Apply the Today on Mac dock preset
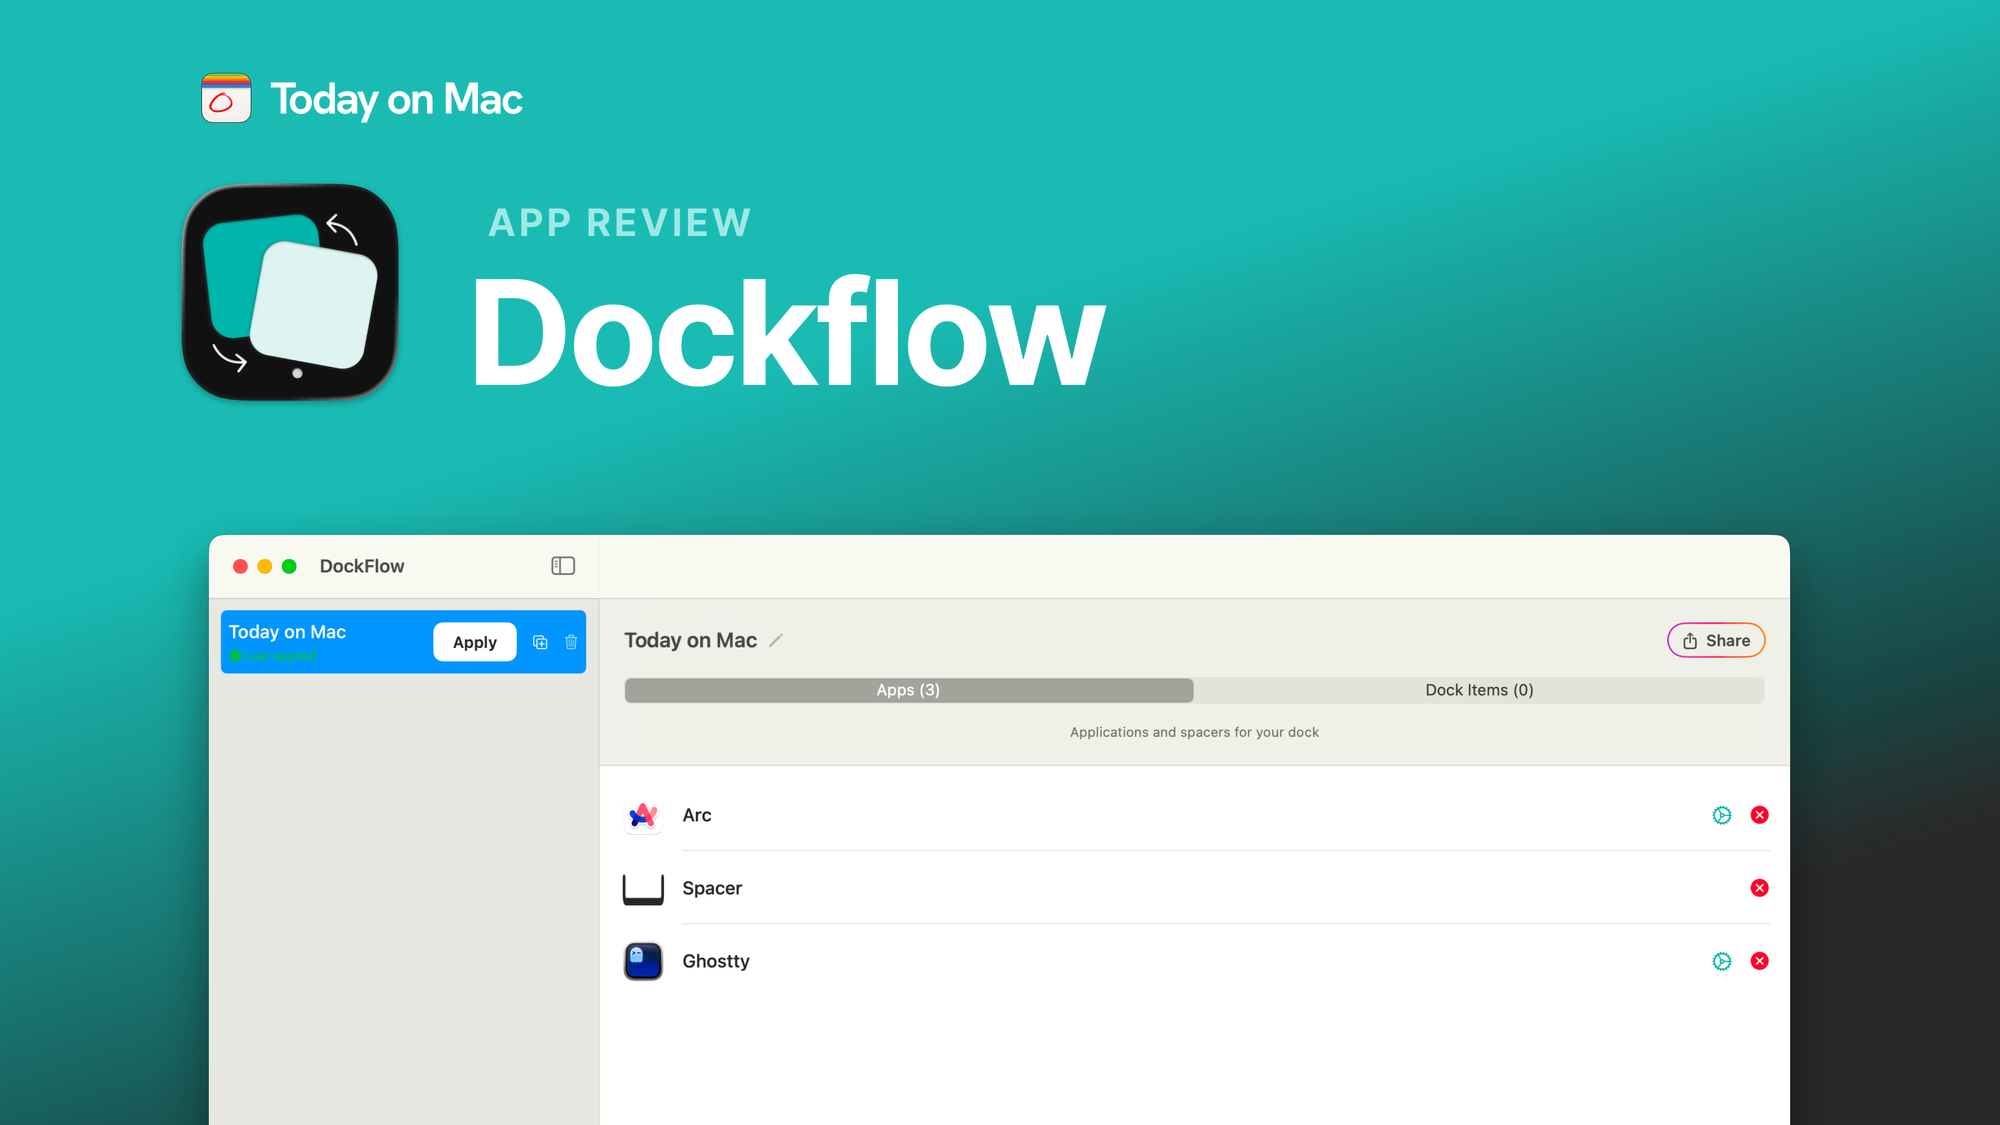 (x=474, y=641)
